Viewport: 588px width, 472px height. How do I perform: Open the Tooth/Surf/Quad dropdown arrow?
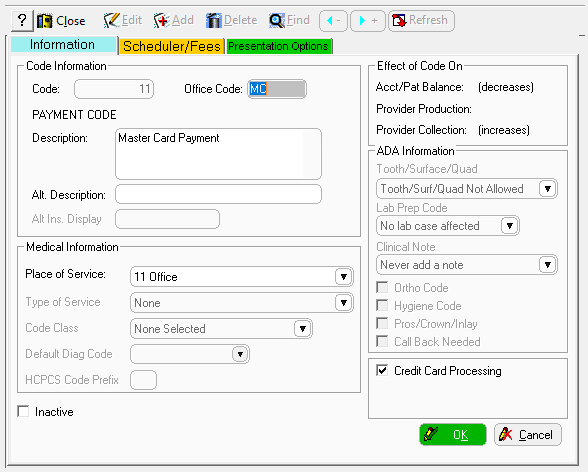coord(547,189)
